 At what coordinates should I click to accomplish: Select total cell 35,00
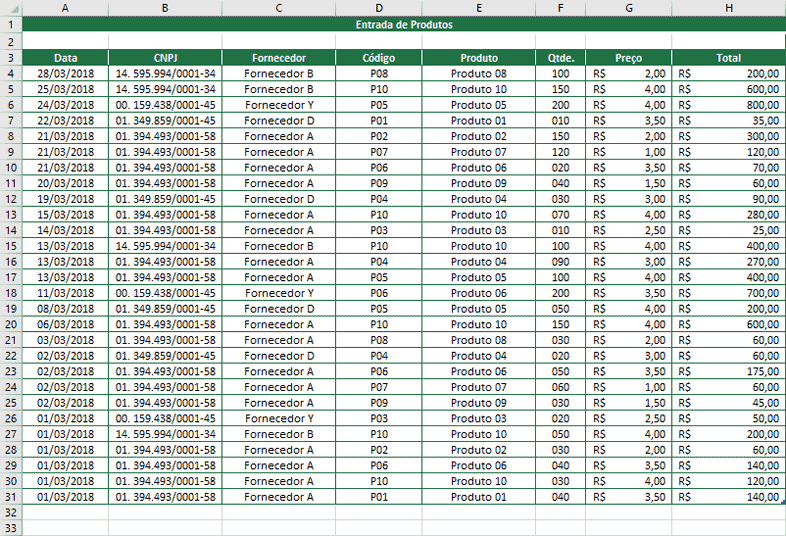729,120
